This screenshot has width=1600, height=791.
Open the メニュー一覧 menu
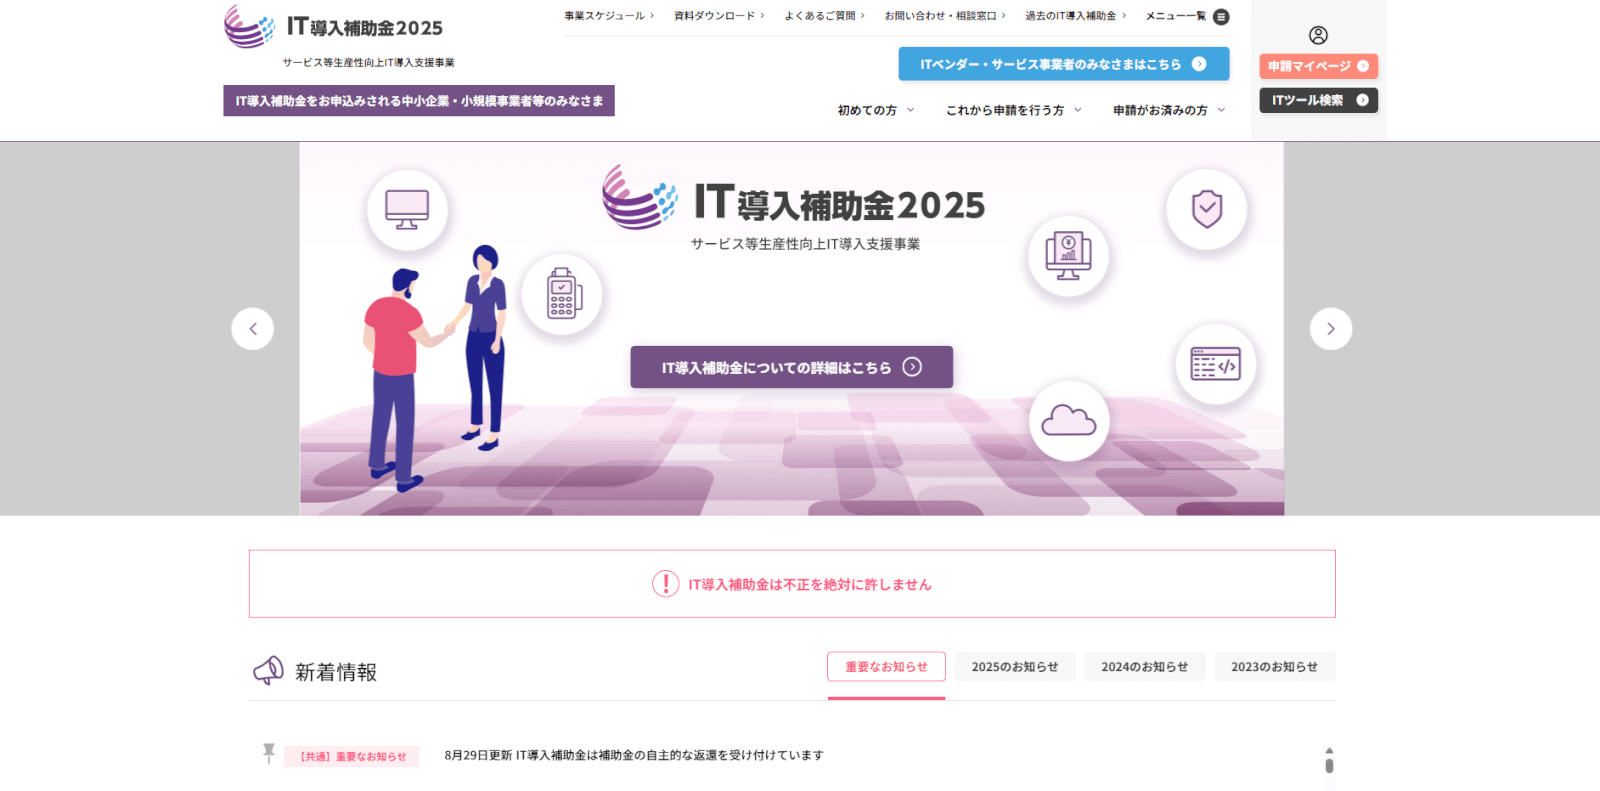1187,16
